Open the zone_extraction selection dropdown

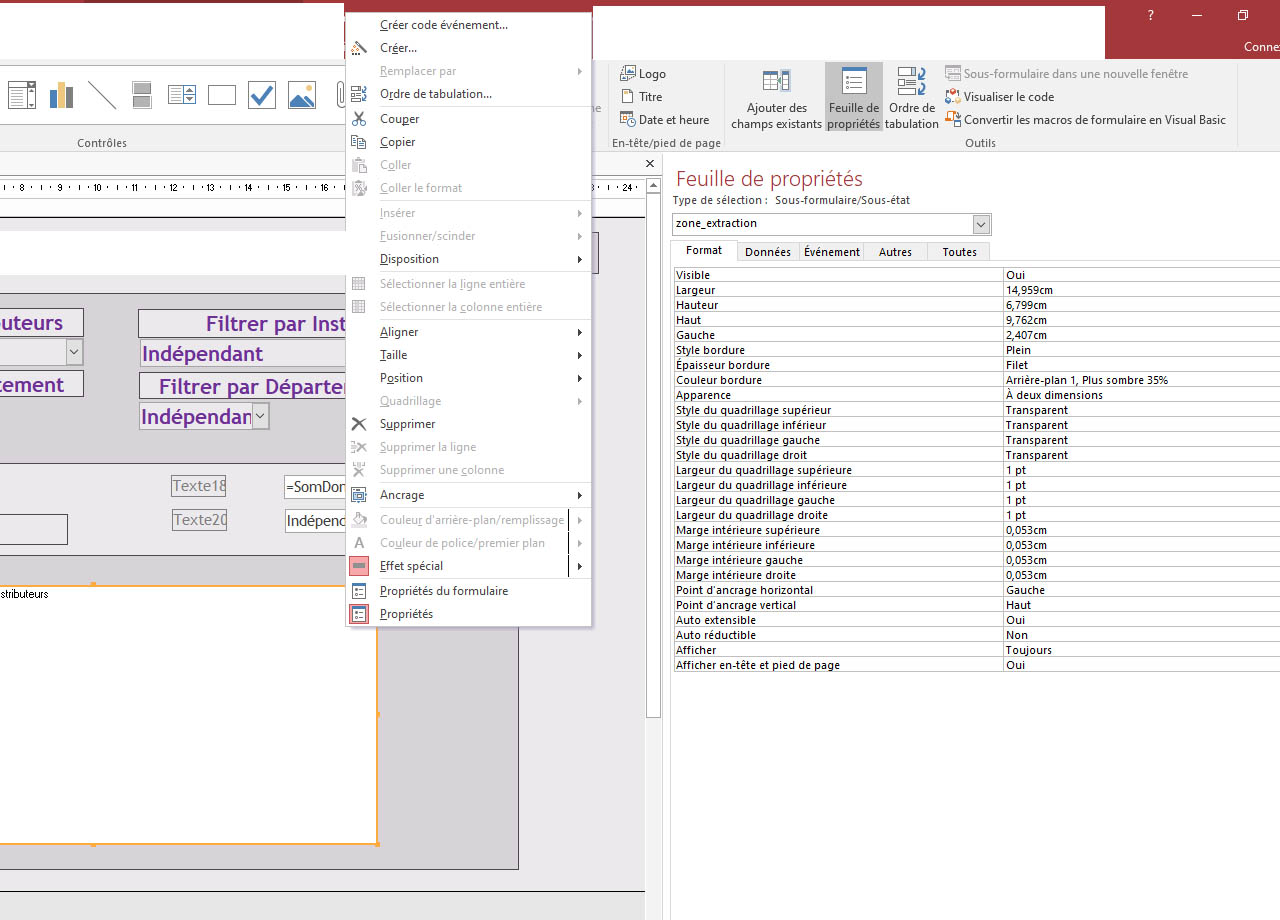pyautogui.click(x=981, y=224)
